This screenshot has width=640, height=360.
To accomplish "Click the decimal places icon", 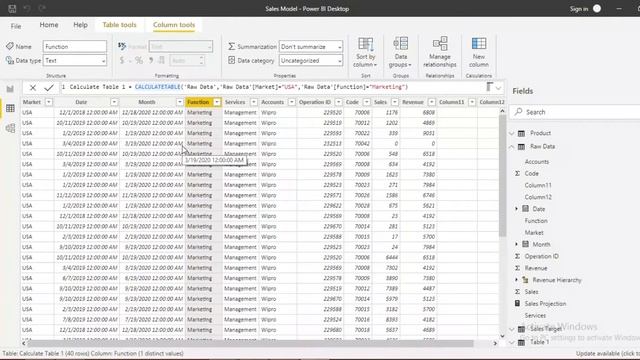I will coord(162,60).
